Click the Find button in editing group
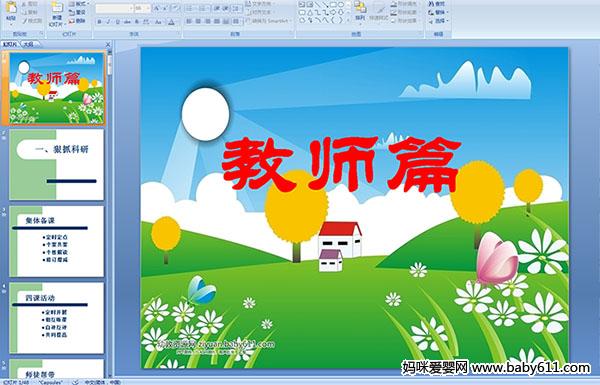This screenshot has width=600, height=385. coord(437,4)
